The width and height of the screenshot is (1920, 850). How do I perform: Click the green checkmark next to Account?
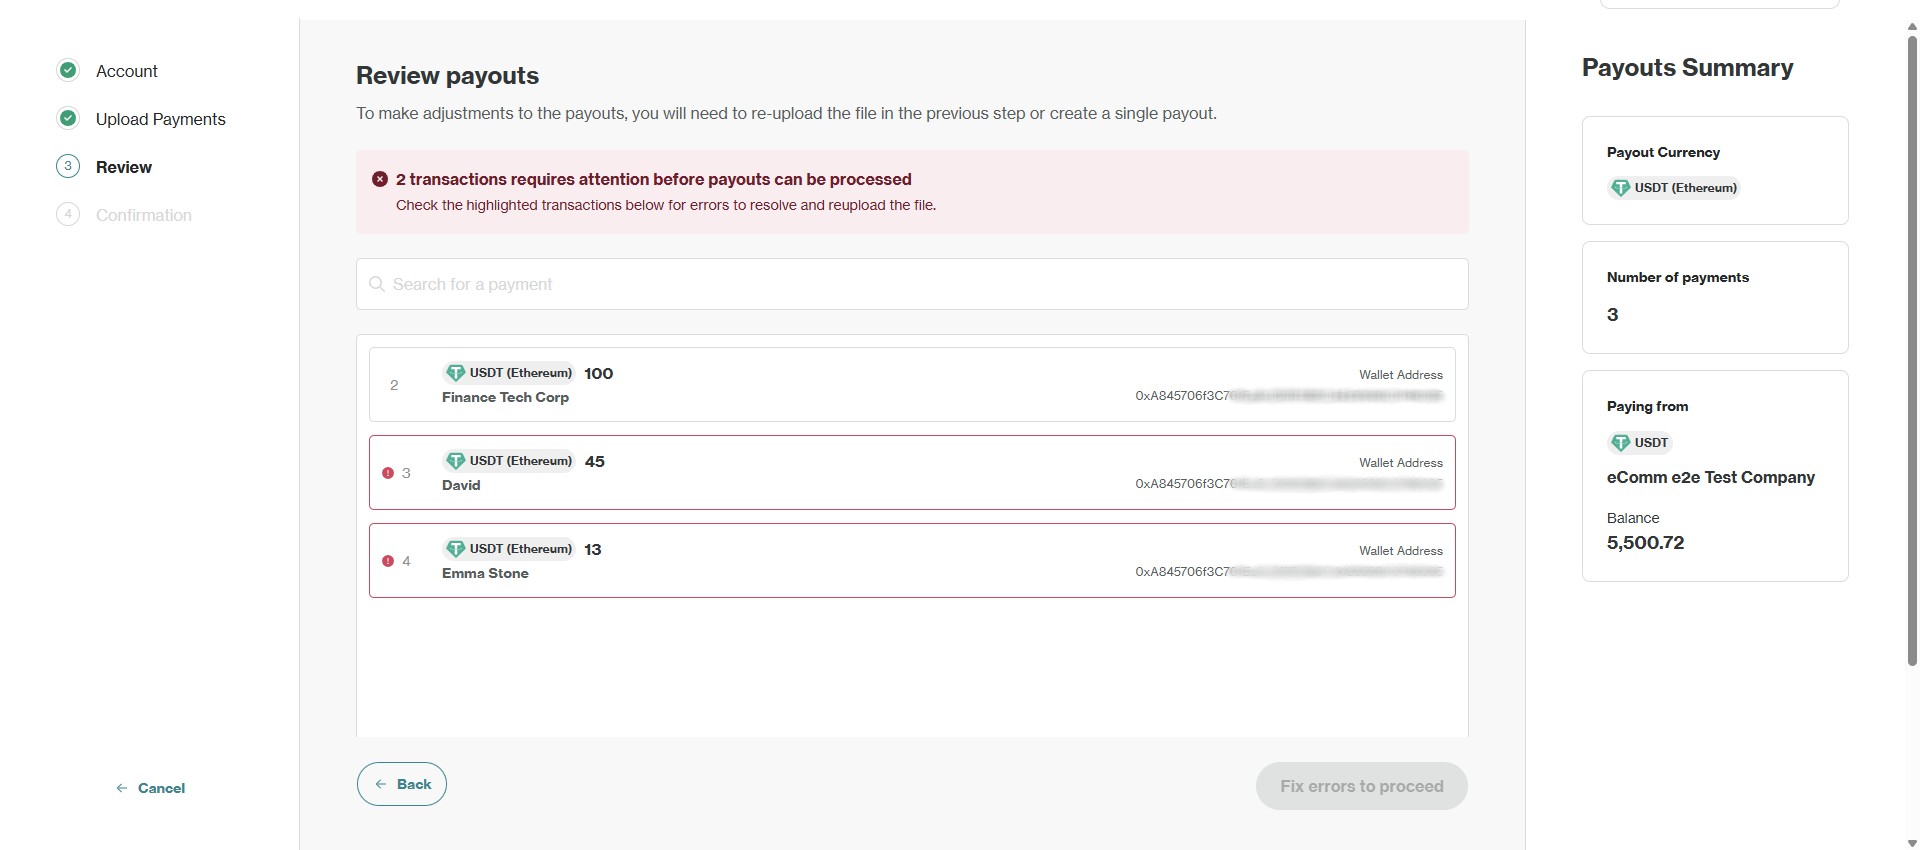[x=68, y=71]
